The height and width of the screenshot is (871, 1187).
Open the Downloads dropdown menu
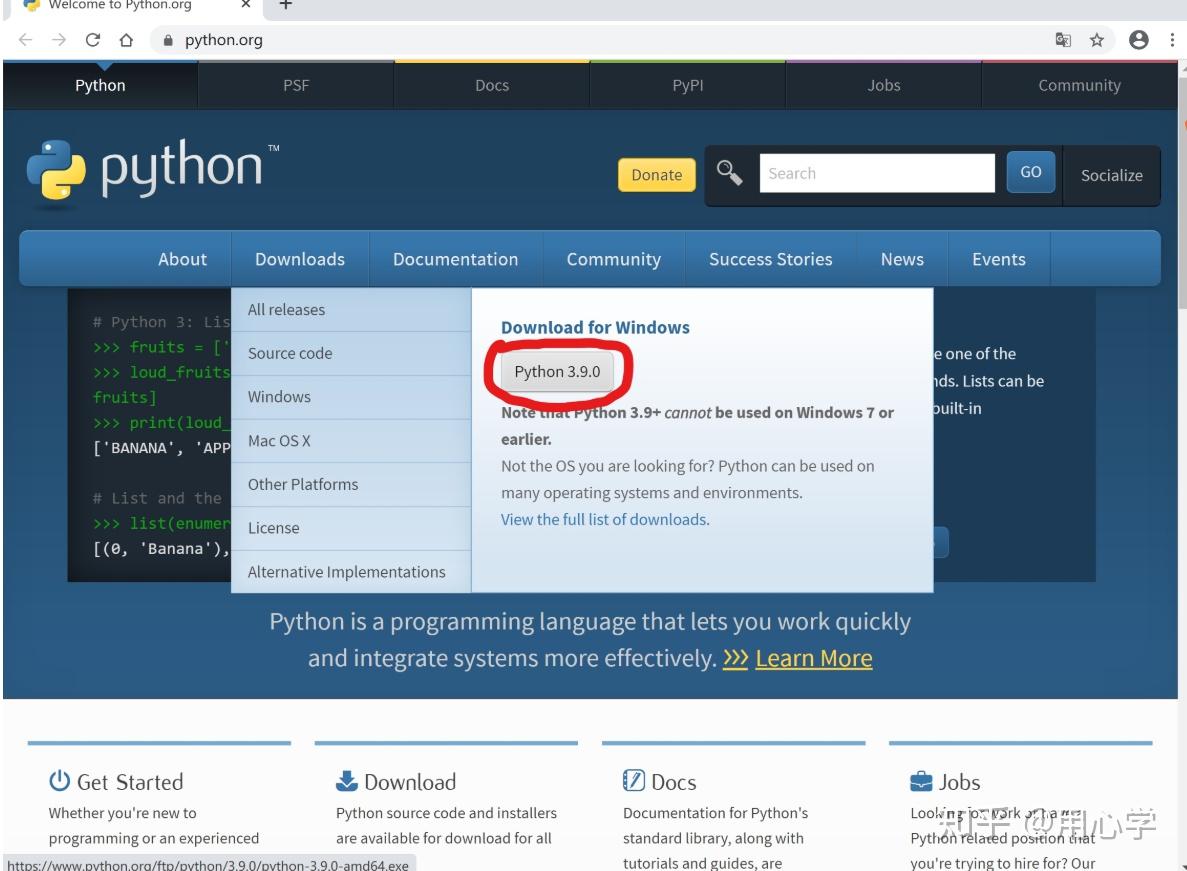[x=299, y=258]
